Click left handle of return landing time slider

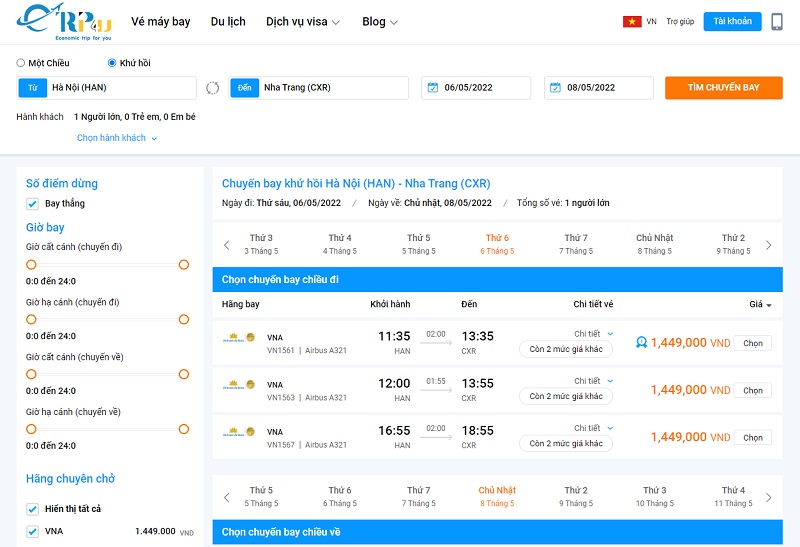point(31,429)
